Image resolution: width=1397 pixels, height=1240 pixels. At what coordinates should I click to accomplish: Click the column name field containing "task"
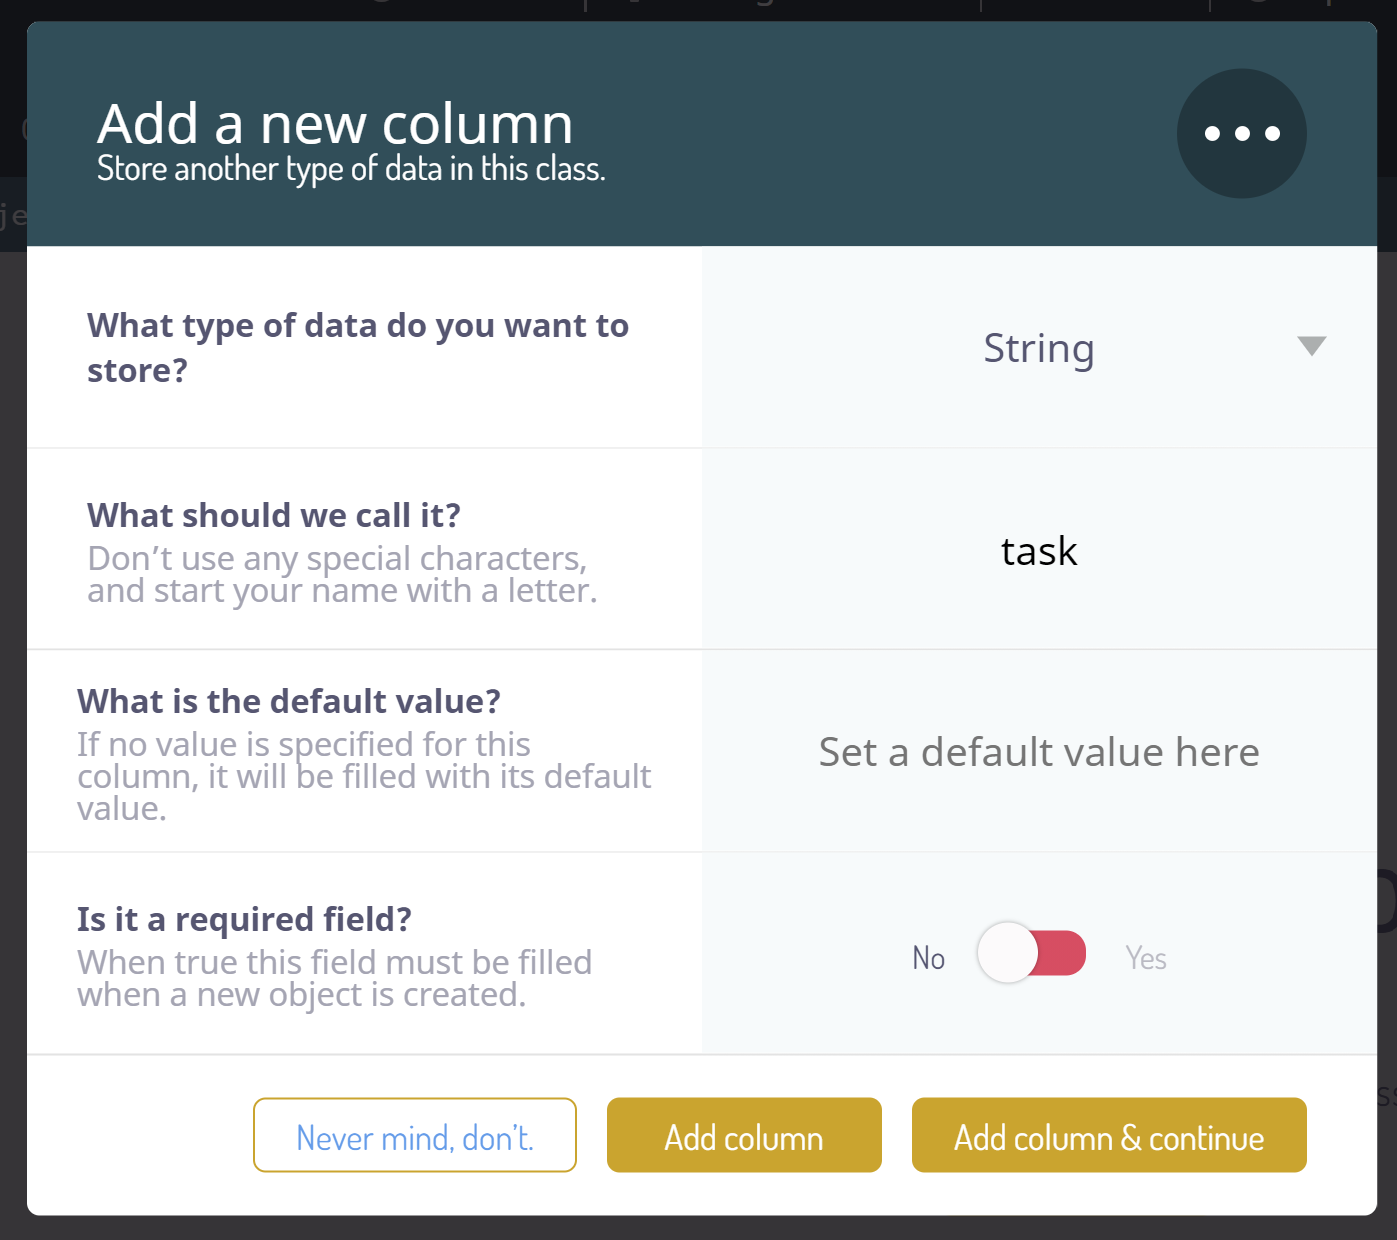(x=1039, y=551)
